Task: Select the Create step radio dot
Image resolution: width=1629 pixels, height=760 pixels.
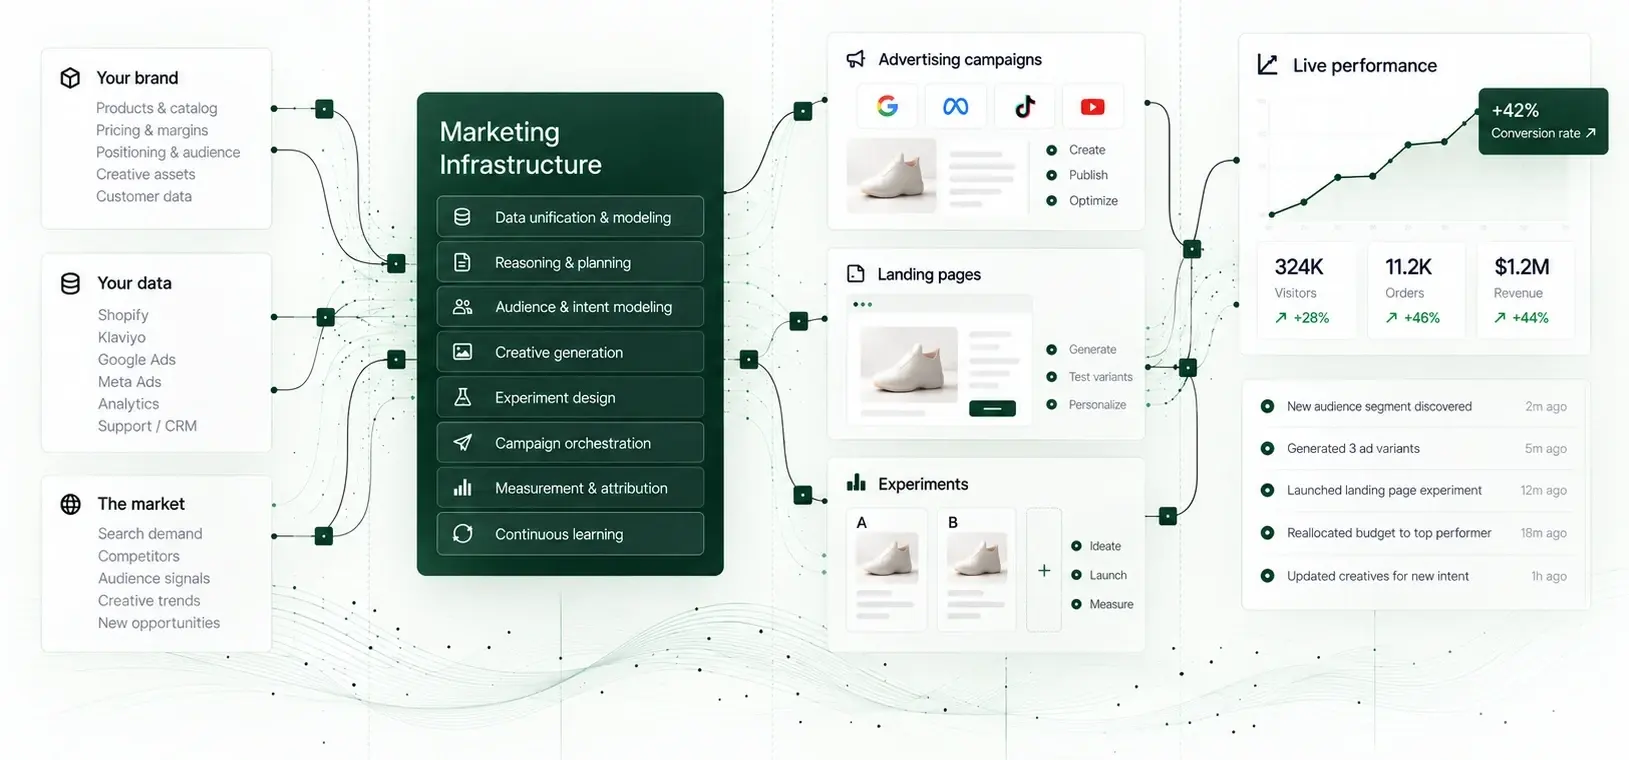Action: pyautogui.click(x=1051, y=150)
